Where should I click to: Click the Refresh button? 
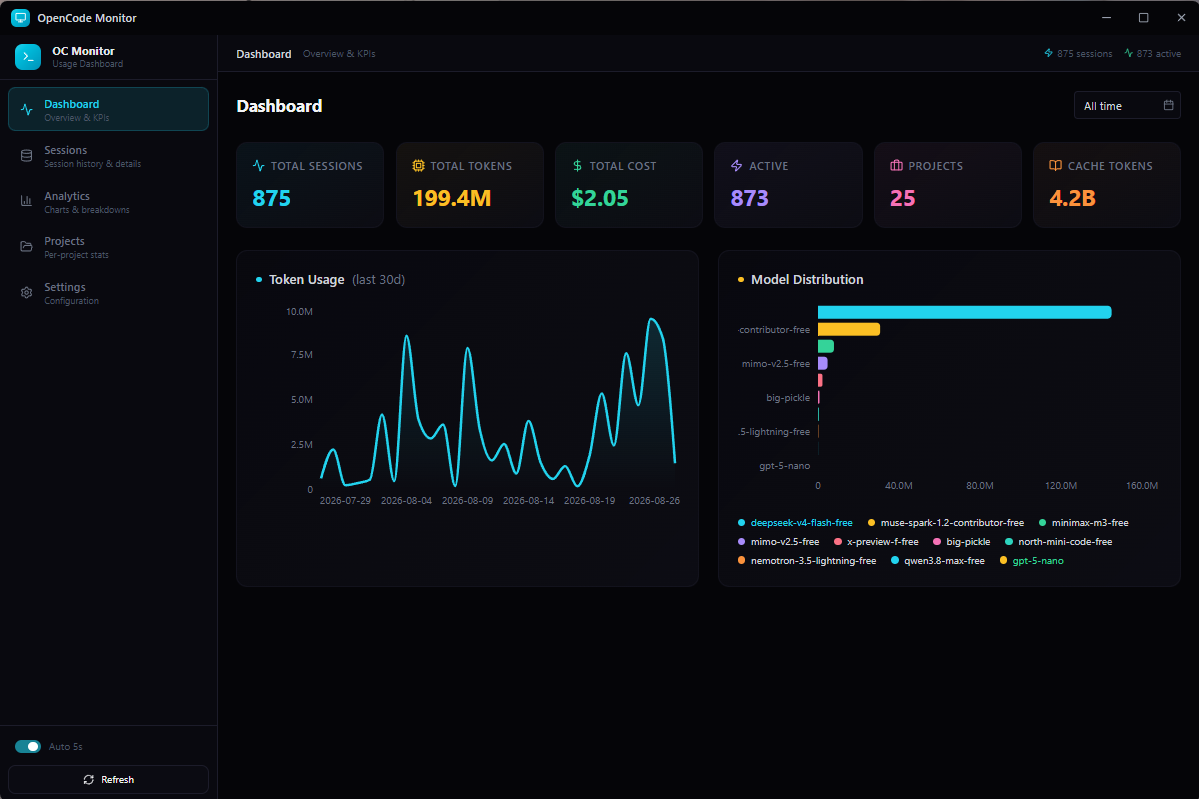tap(109, 780)
